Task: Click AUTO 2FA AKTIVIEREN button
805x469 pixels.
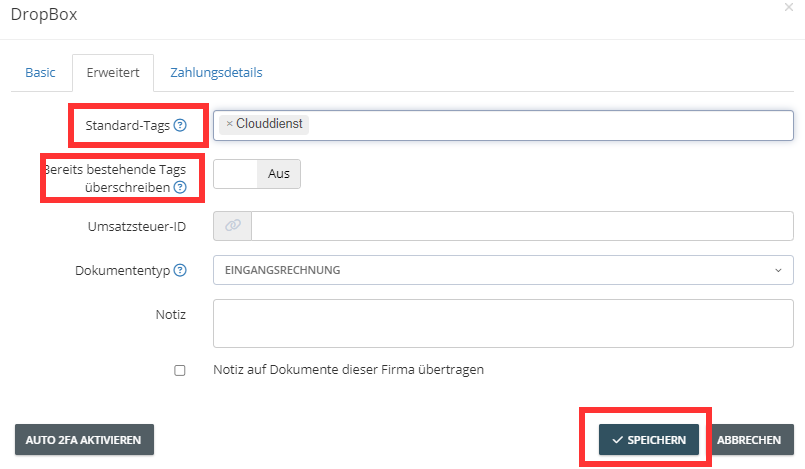Action: [84, 440]
